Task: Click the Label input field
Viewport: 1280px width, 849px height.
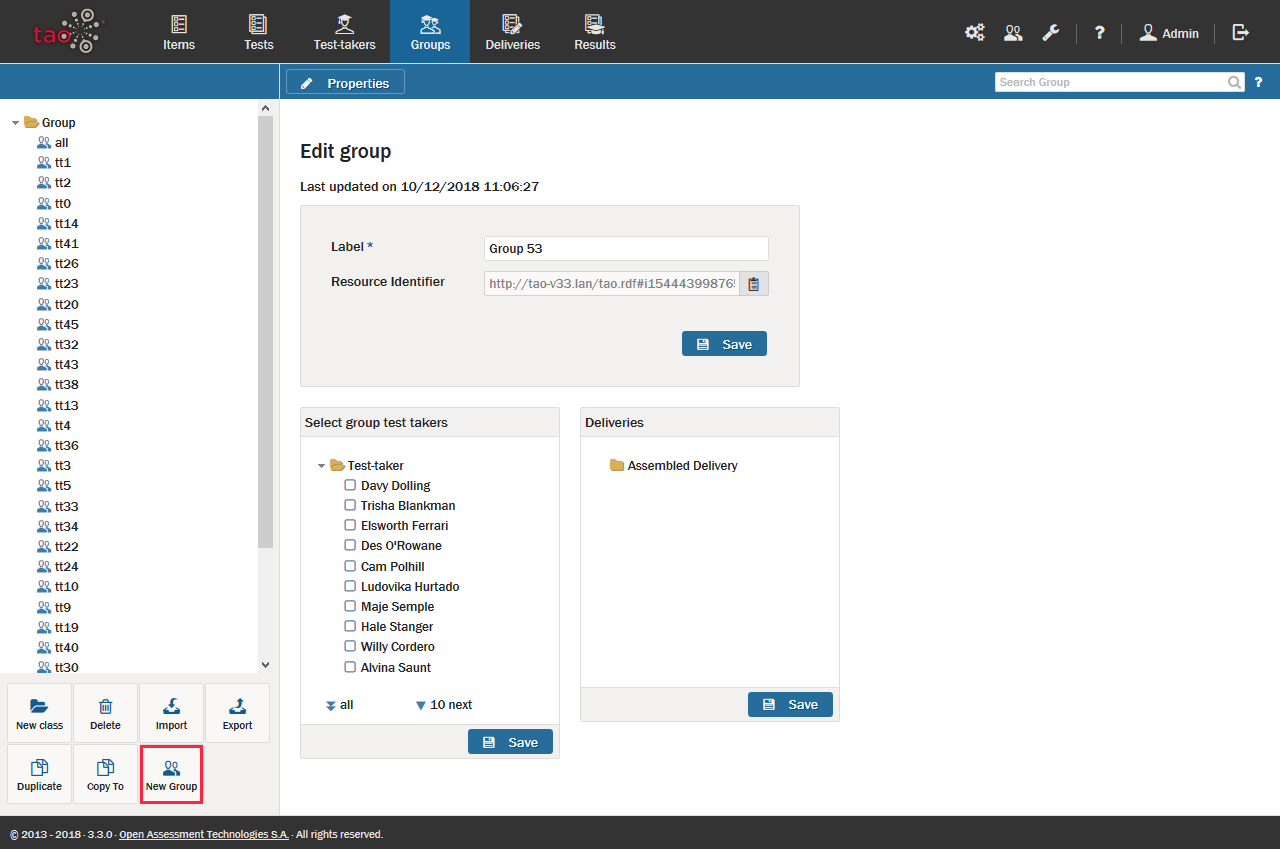Action: (626, 248)
